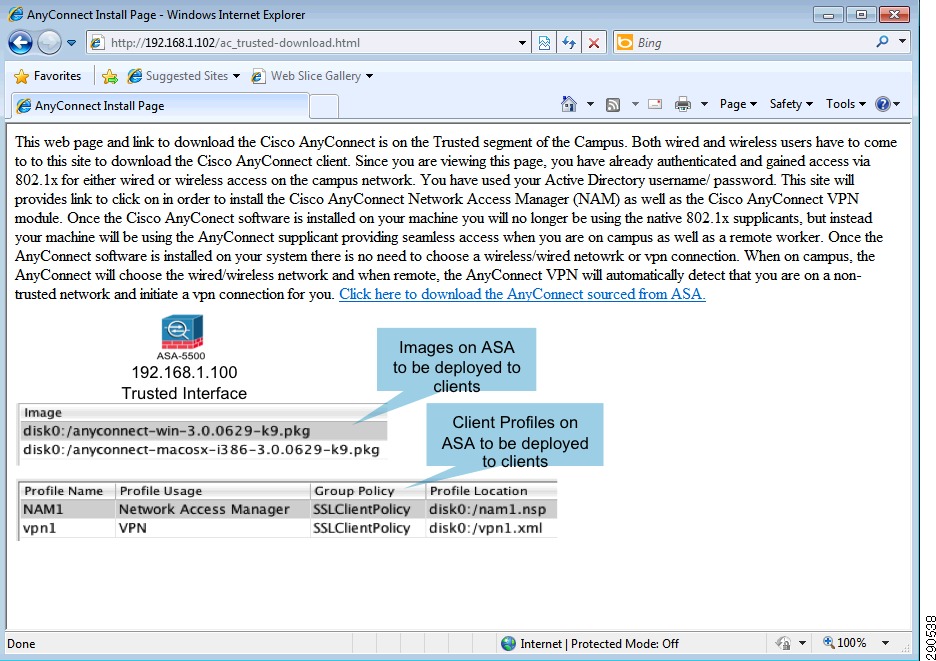Open the recent pages dropdown arrow

click(x=71, y=43)
